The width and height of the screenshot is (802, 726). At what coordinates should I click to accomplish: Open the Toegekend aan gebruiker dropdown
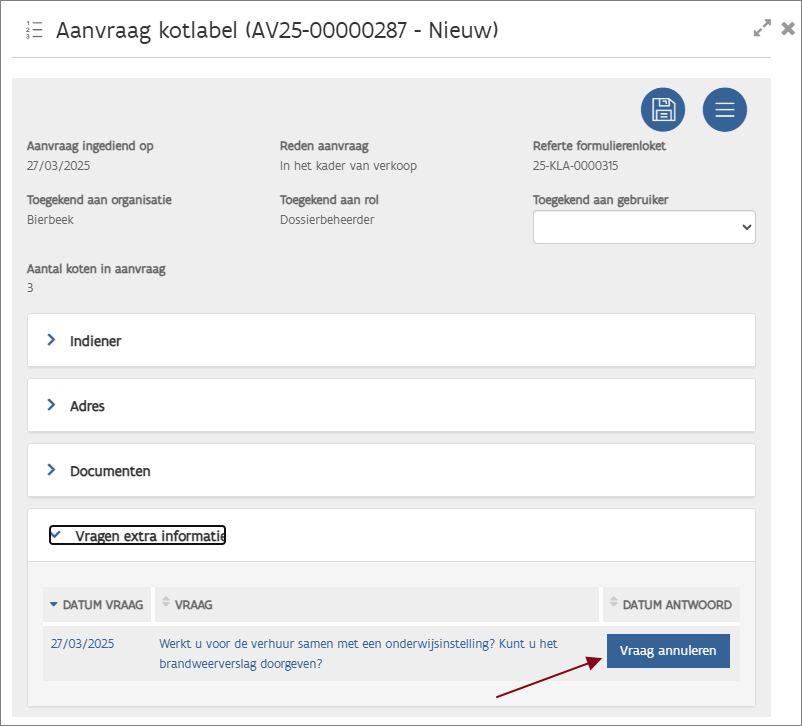(x=643, y=227)
